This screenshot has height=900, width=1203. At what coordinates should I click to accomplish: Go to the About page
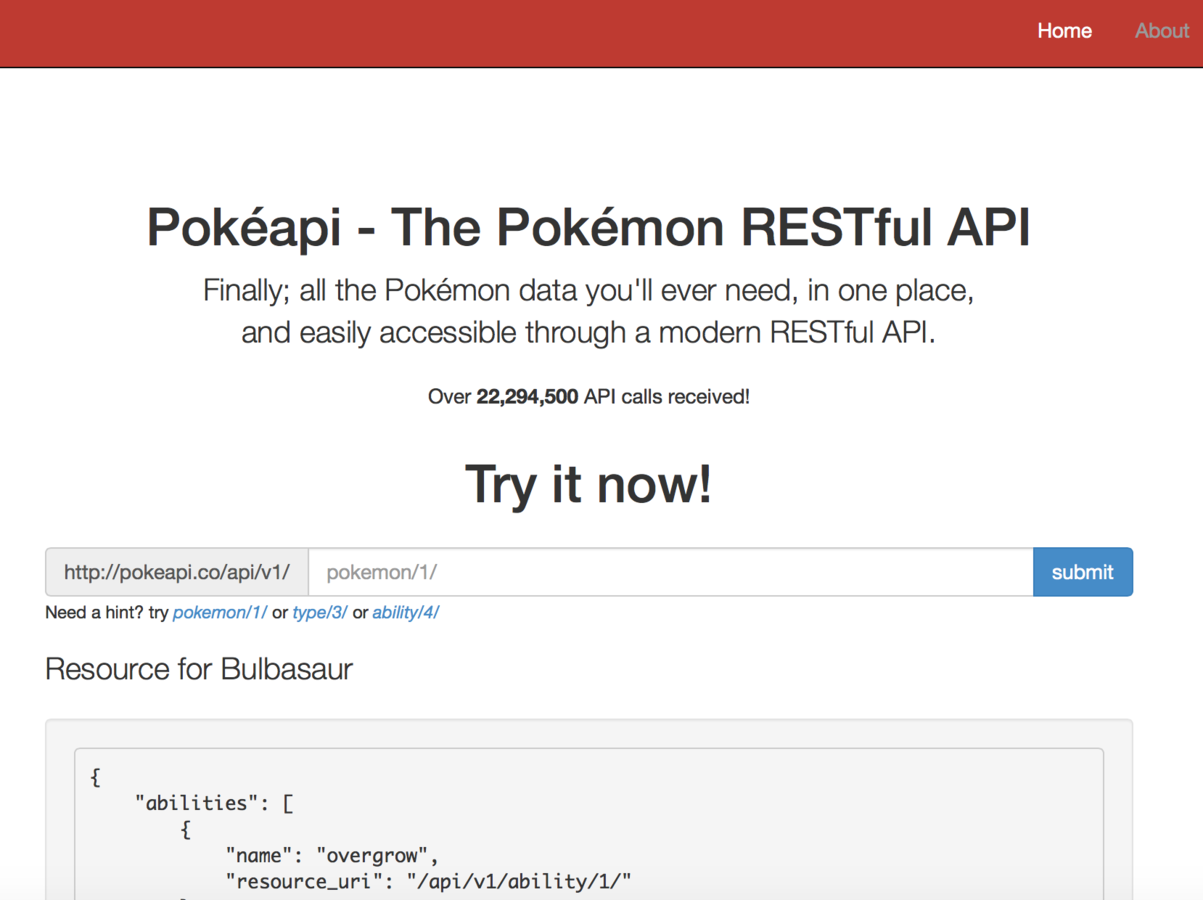coord(1162,31)
